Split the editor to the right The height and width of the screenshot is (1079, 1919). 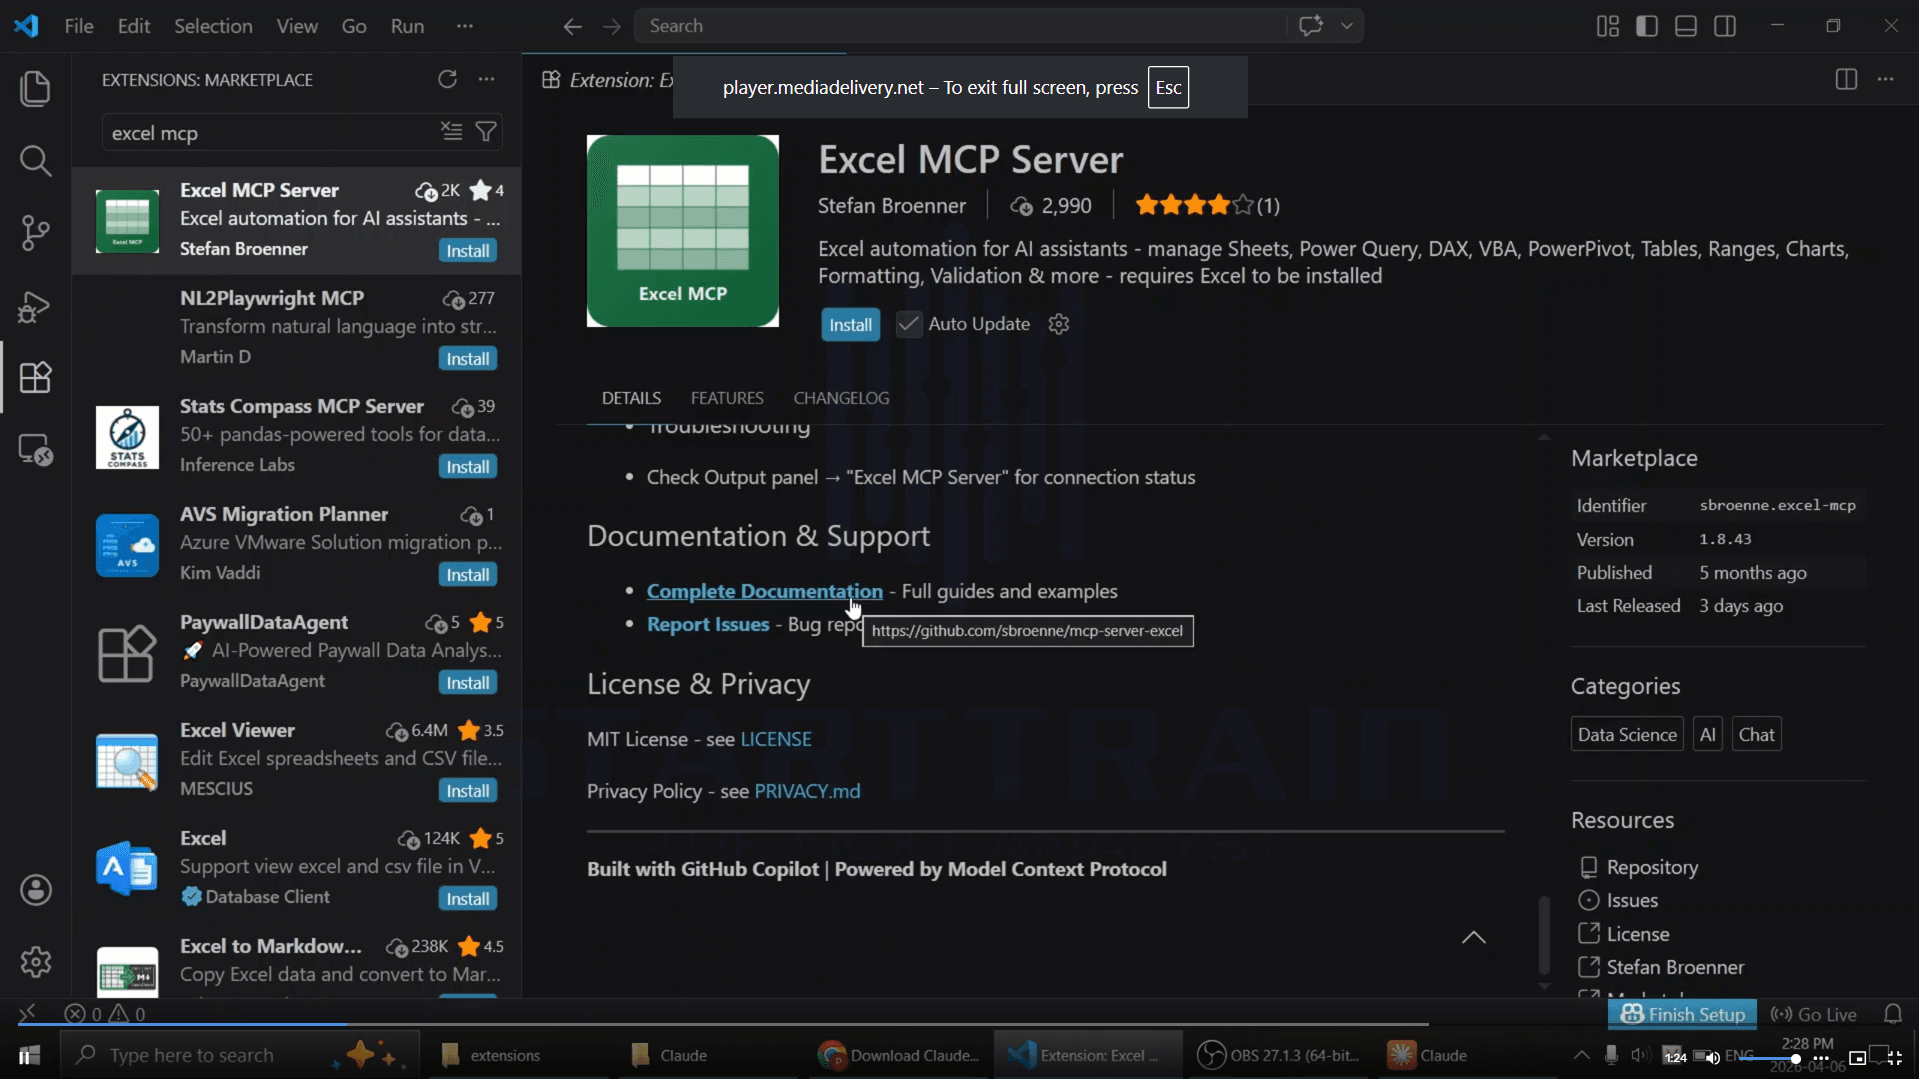1846,79
